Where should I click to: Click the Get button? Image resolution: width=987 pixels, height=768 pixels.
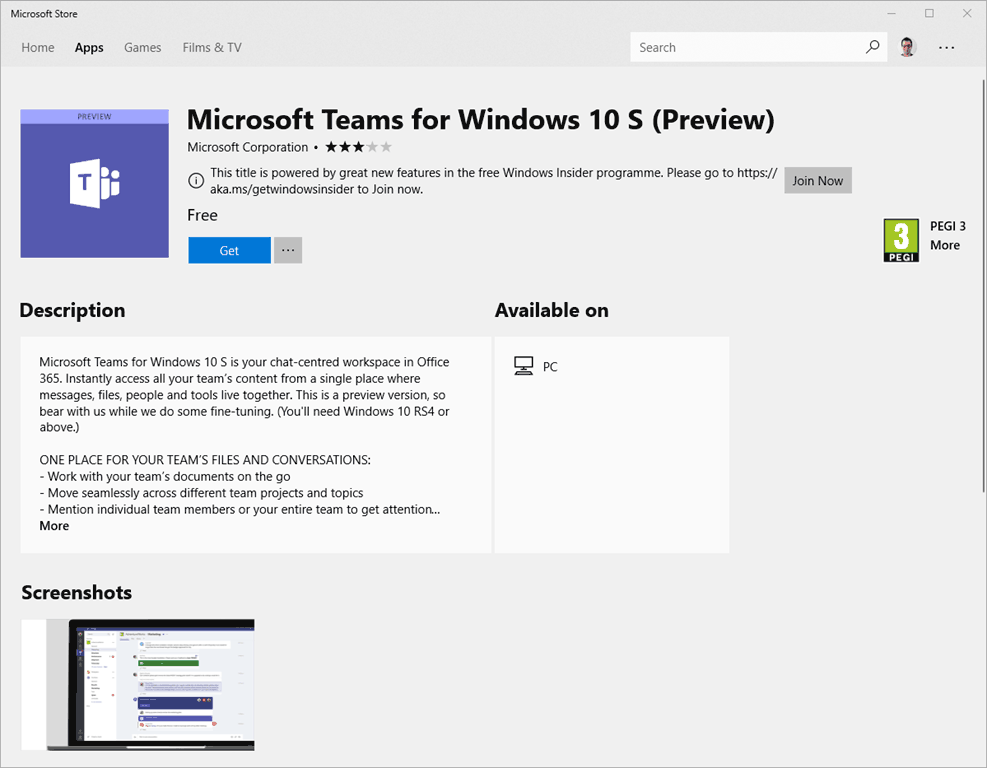[x=229, y=250]
